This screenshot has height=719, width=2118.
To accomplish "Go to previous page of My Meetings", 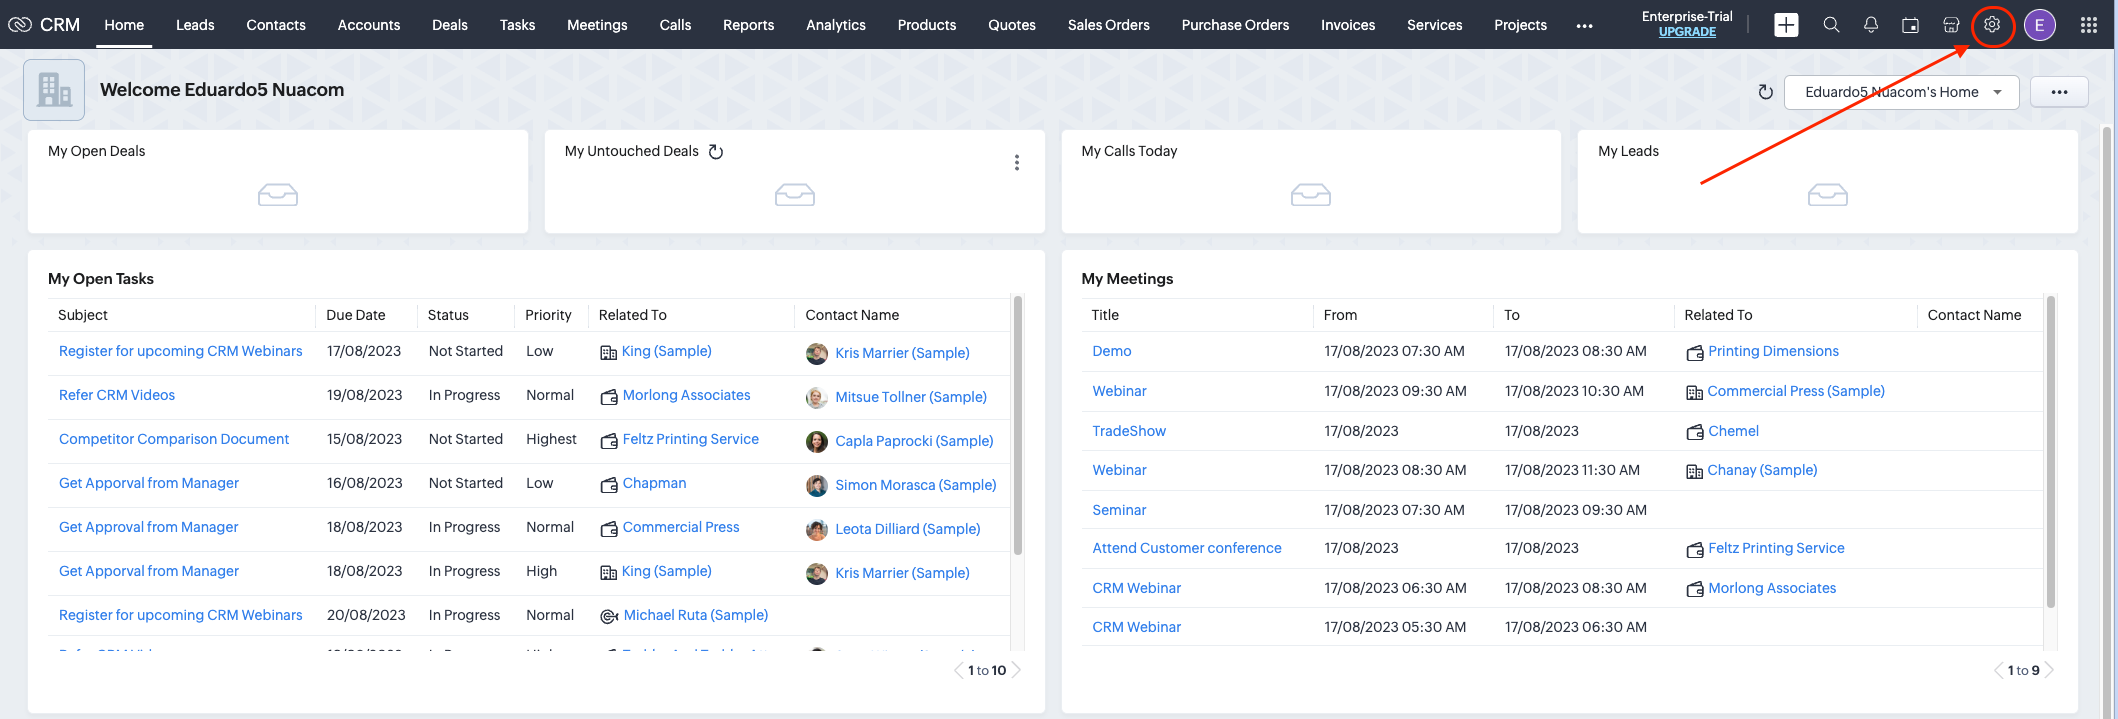I will pyautogui.click(x=1999, y=670).
